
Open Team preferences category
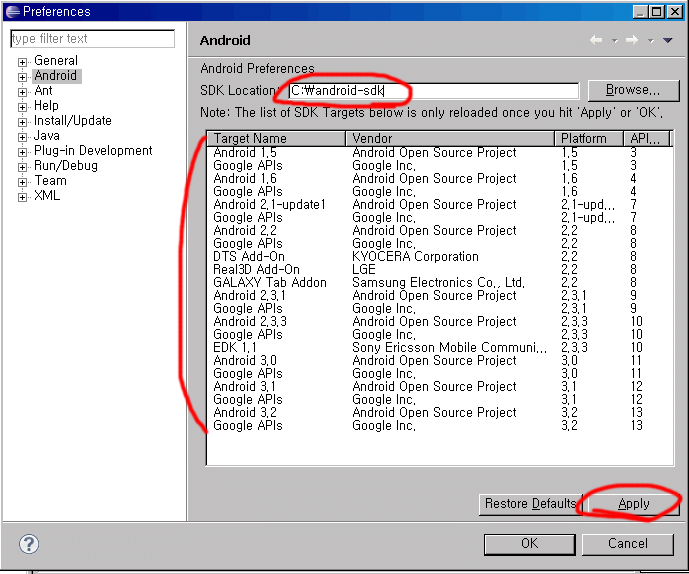51,181
